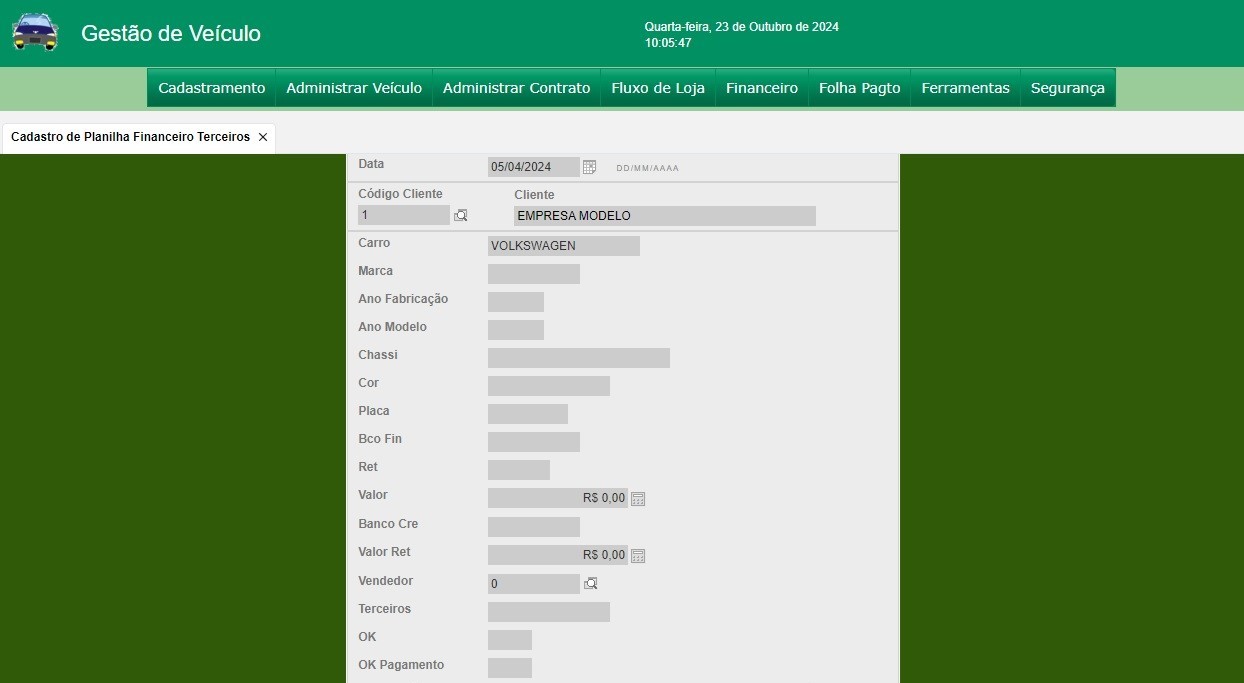
Task: Open the Valor calculator icon
Action: [x=638, y=499]
